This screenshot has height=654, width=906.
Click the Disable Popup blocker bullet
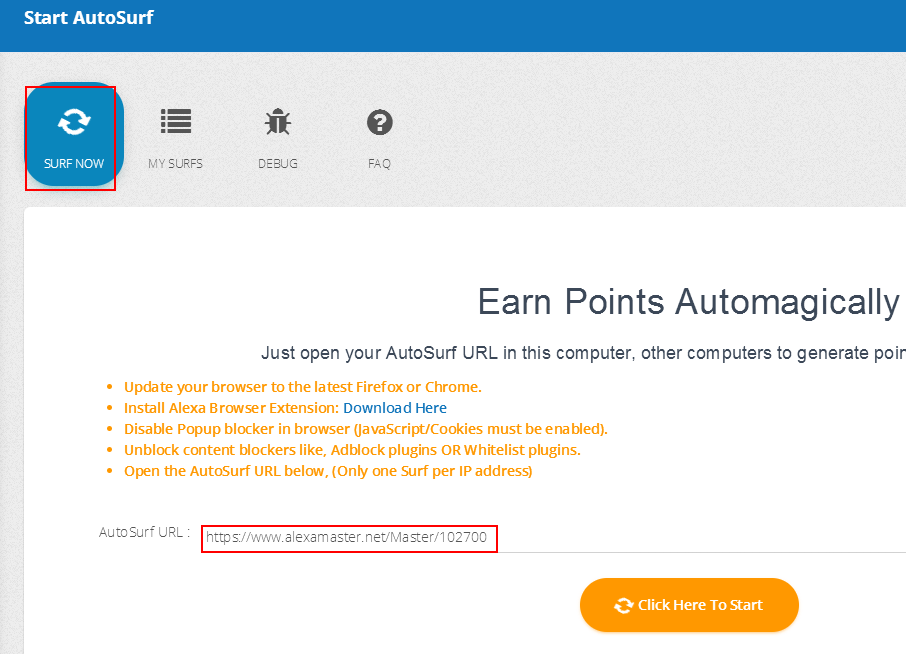click(x=366, y=429)
